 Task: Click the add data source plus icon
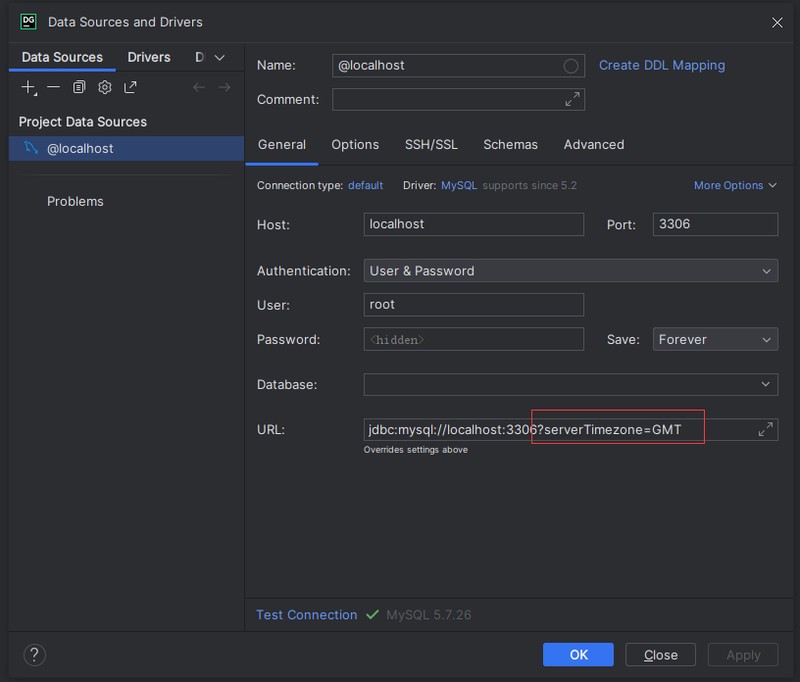coord(28,88)
